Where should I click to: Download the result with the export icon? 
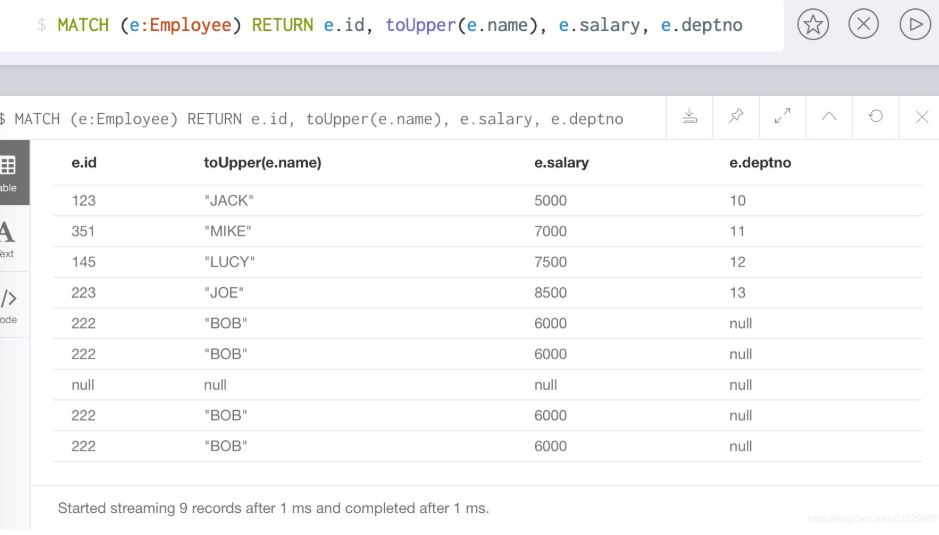[690, 116]
